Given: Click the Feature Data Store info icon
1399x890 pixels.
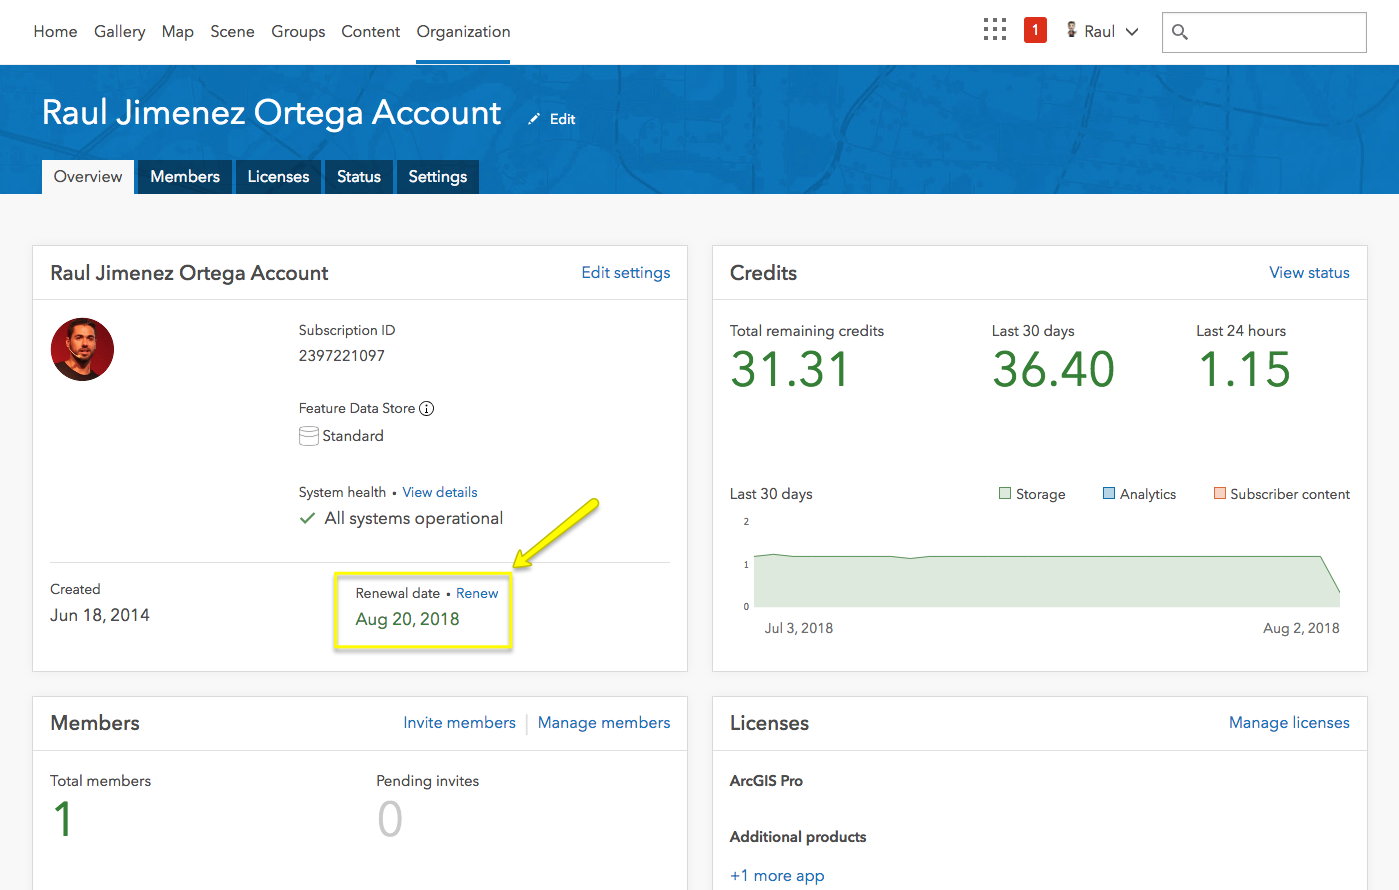Looking at the screenshot, I should (427, 408).
